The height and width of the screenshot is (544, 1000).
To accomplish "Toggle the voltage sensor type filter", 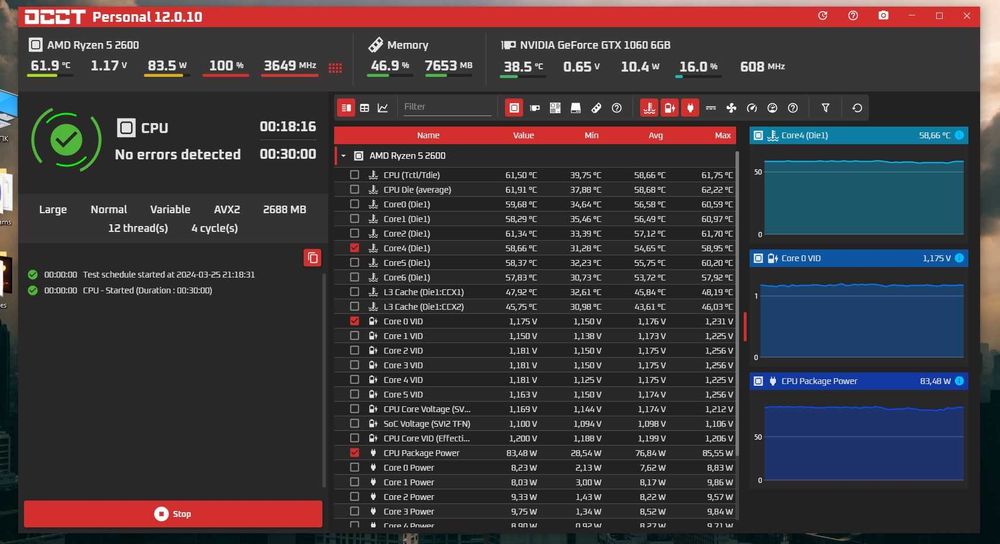I will [670, 108].
